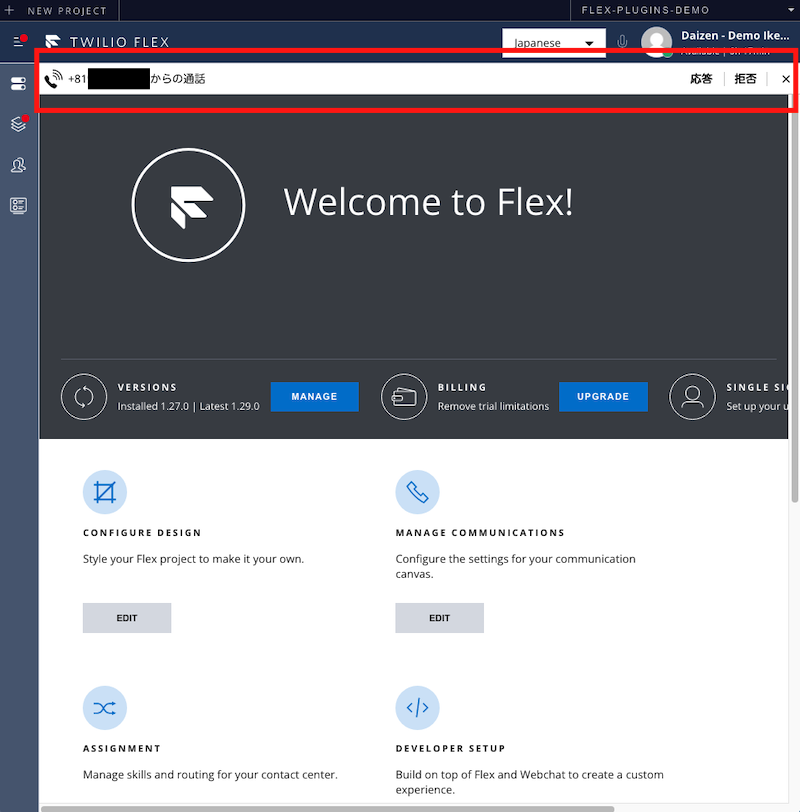The image size is (800, 812).
Task: Click the Remove trial limitations text
Action: pos(493,406)
